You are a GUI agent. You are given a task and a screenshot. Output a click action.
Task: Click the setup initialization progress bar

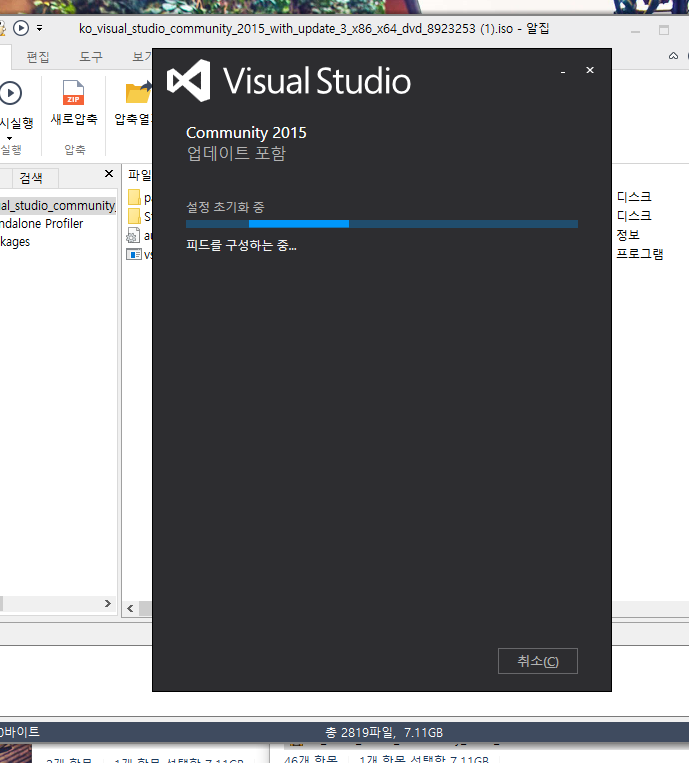tap(382, 224)
